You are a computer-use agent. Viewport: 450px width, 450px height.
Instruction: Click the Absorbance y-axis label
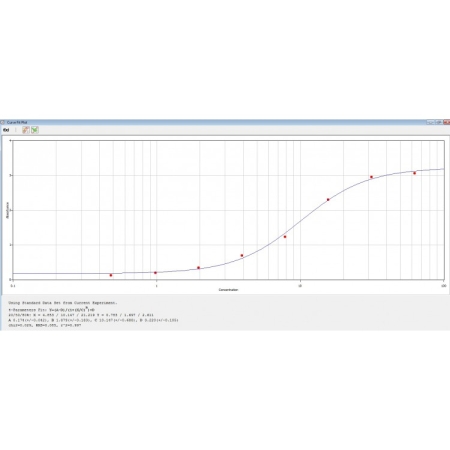click(x=7, y=210)
